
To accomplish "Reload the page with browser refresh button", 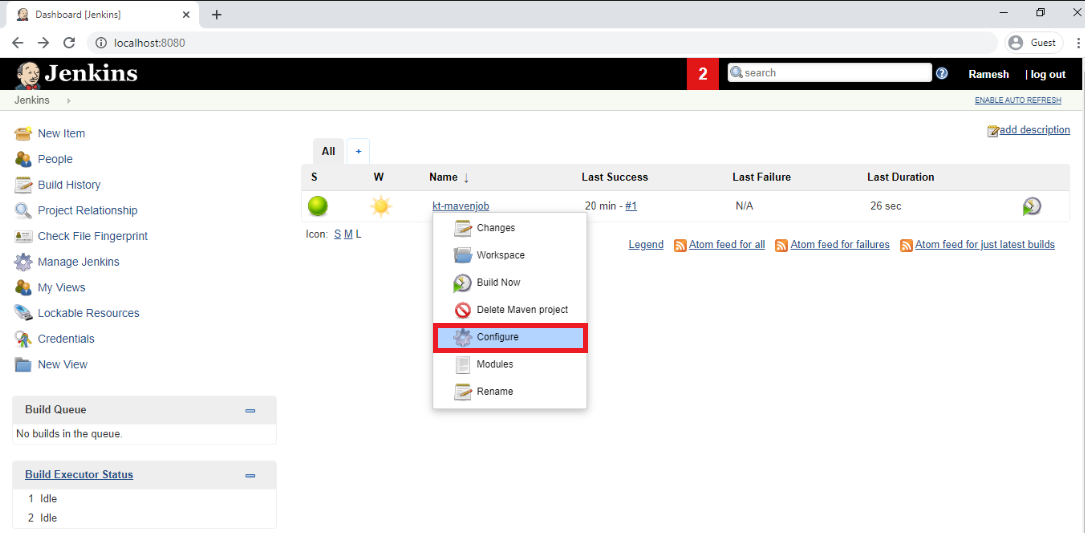I will click(69, 43).
